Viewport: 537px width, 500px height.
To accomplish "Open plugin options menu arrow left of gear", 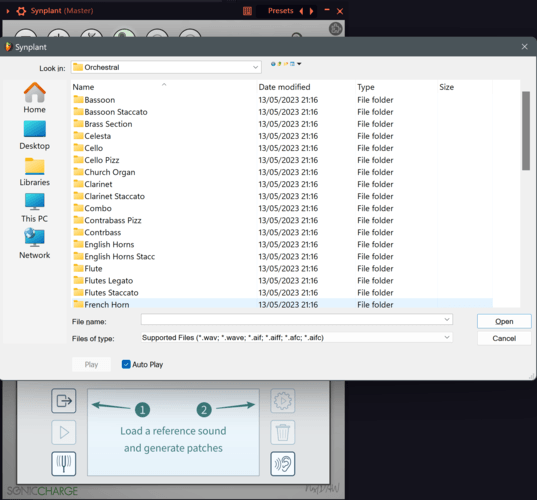I will click(x=8, y=11).
